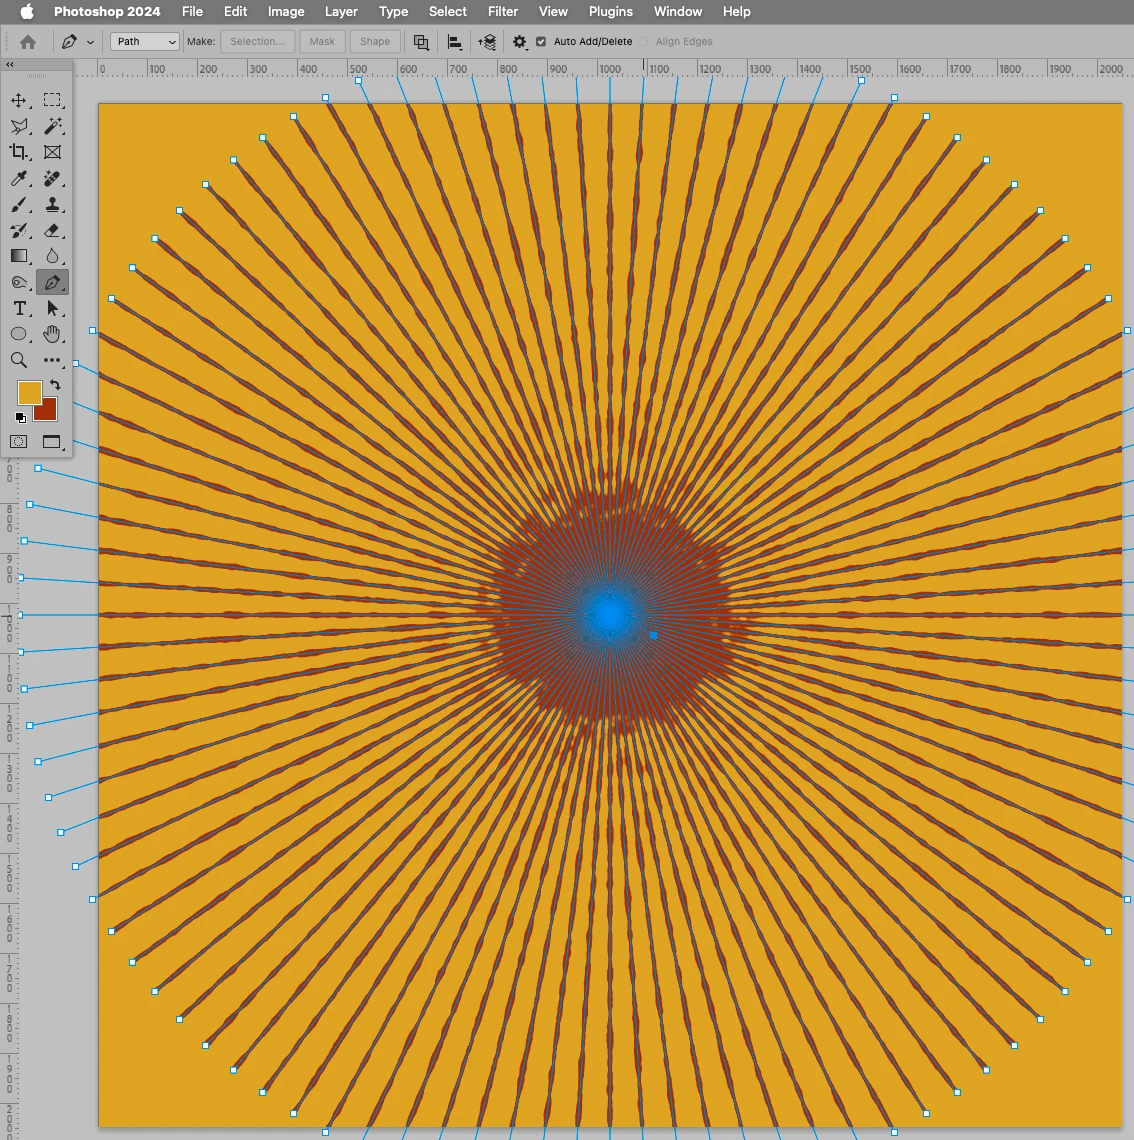
Task: Click Make Mask button
Action: [x=322, y=41]
